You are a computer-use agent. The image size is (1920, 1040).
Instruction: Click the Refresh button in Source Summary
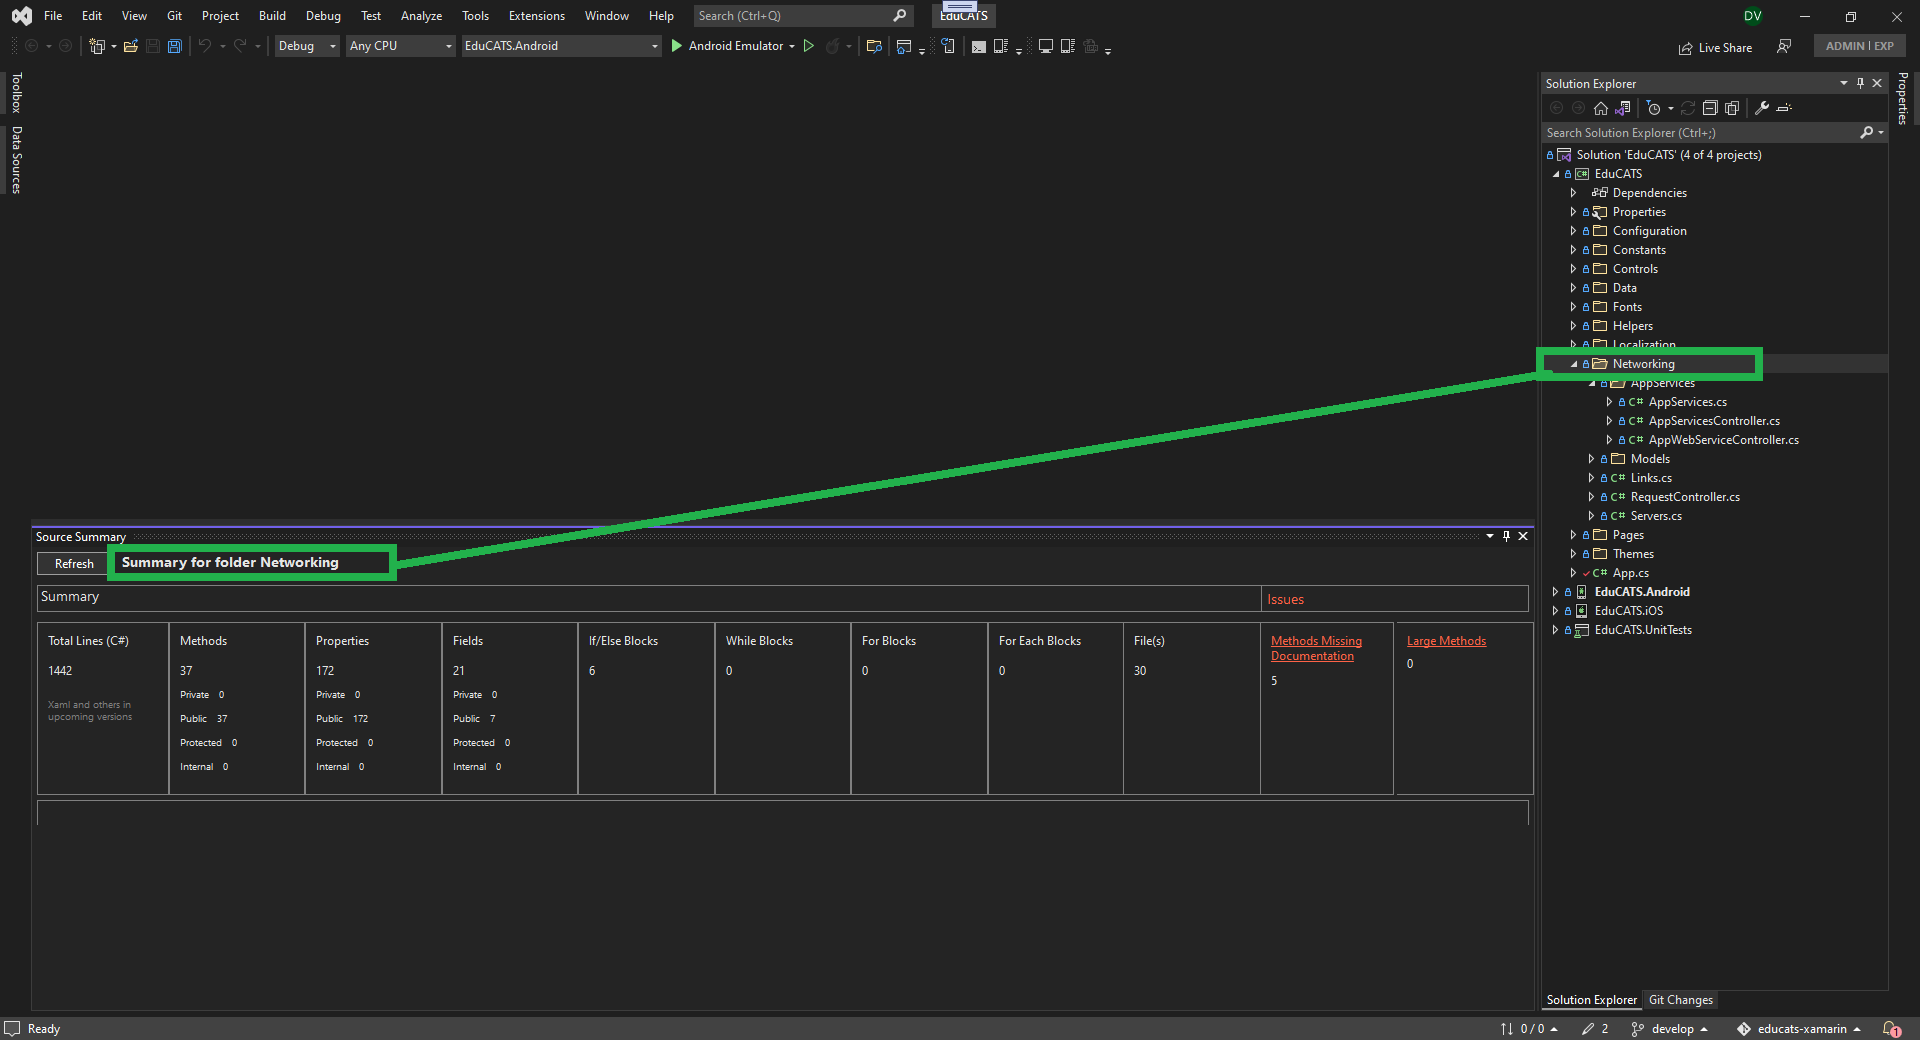click(74, 564)
